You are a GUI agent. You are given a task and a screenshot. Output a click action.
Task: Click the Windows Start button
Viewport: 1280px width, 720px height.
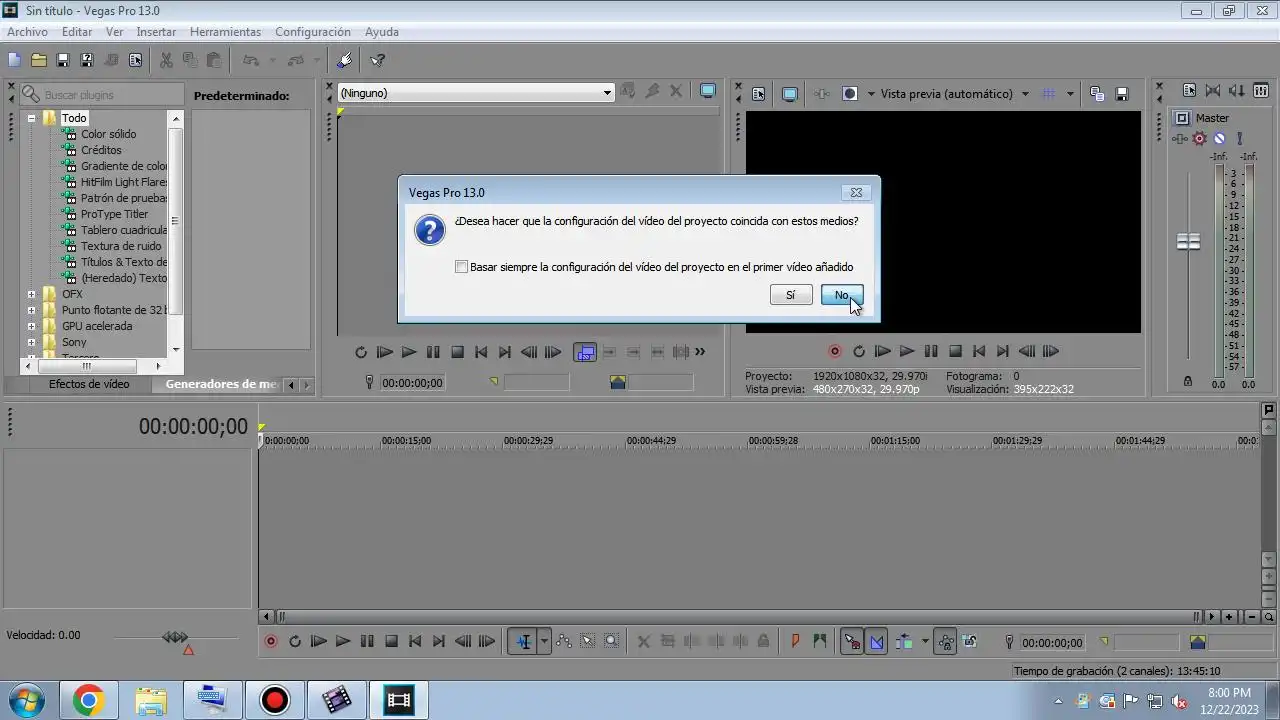click(25, 700)
